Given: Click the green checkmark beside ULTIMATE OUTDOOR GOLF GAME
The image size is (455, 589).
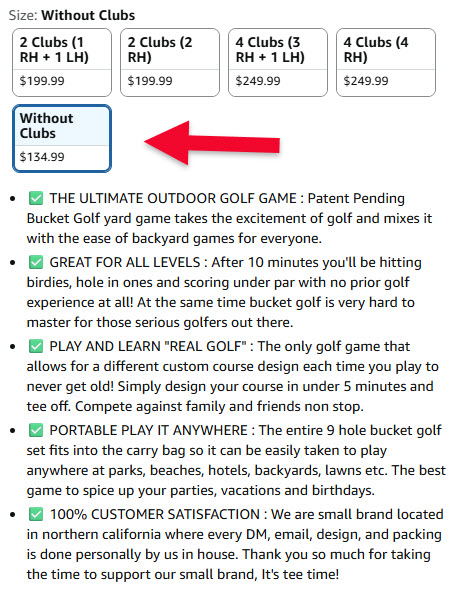Looking at the screenshot, I should 36,198.
